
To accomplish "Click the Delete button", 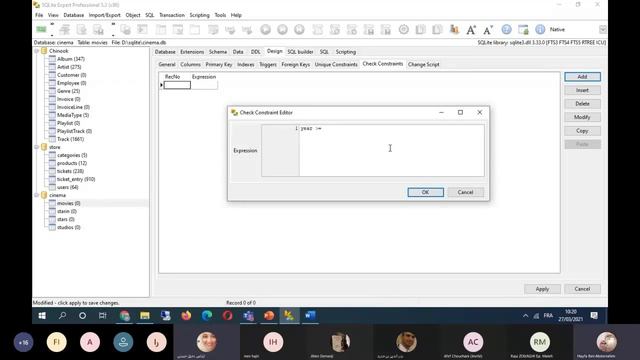I will click(582, 104).
